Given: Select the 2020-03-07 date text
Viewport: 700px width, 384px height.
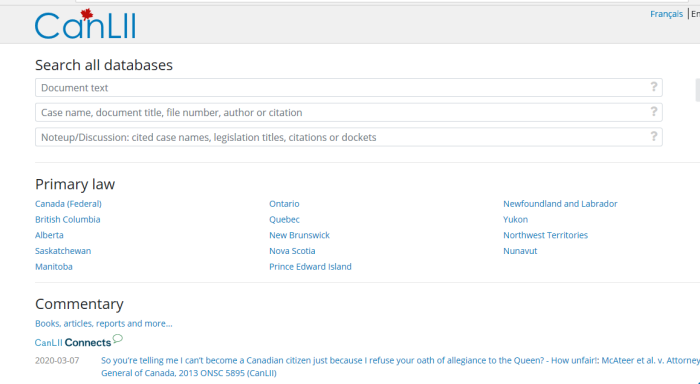Looking at the screenshot, I should (57, 360).
